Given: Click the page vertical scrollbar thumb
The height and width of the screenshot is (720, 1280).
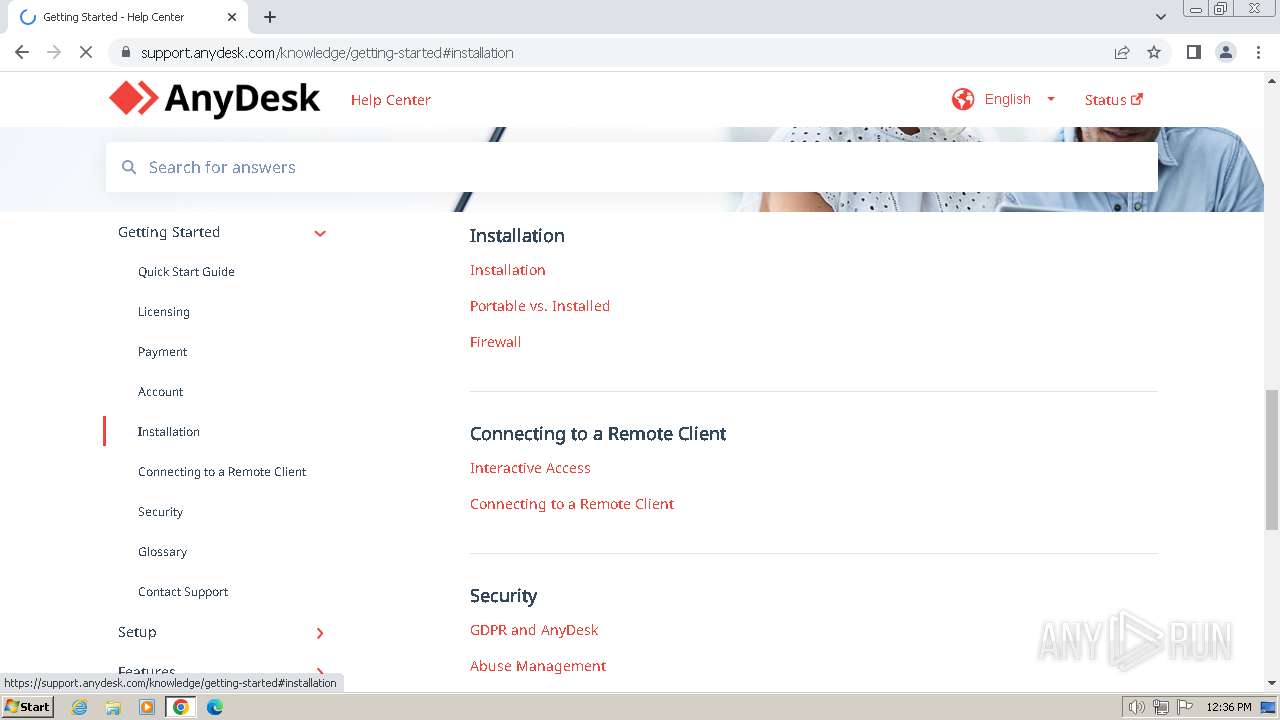Looking at the screenshot, I should coord(1272,459).
